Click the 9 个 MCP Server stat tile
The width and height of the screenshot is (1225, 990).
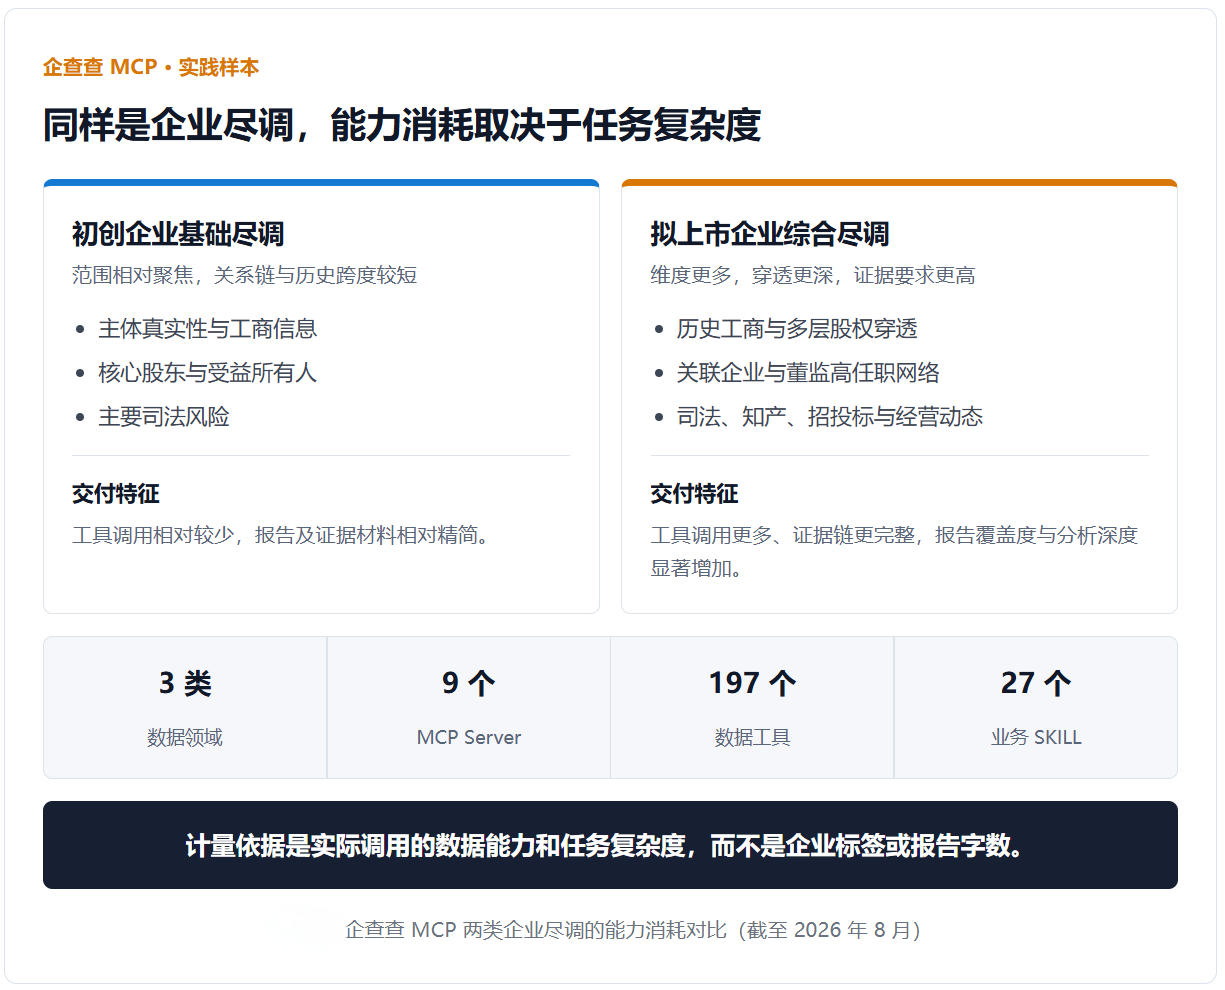tap(469, 707)
